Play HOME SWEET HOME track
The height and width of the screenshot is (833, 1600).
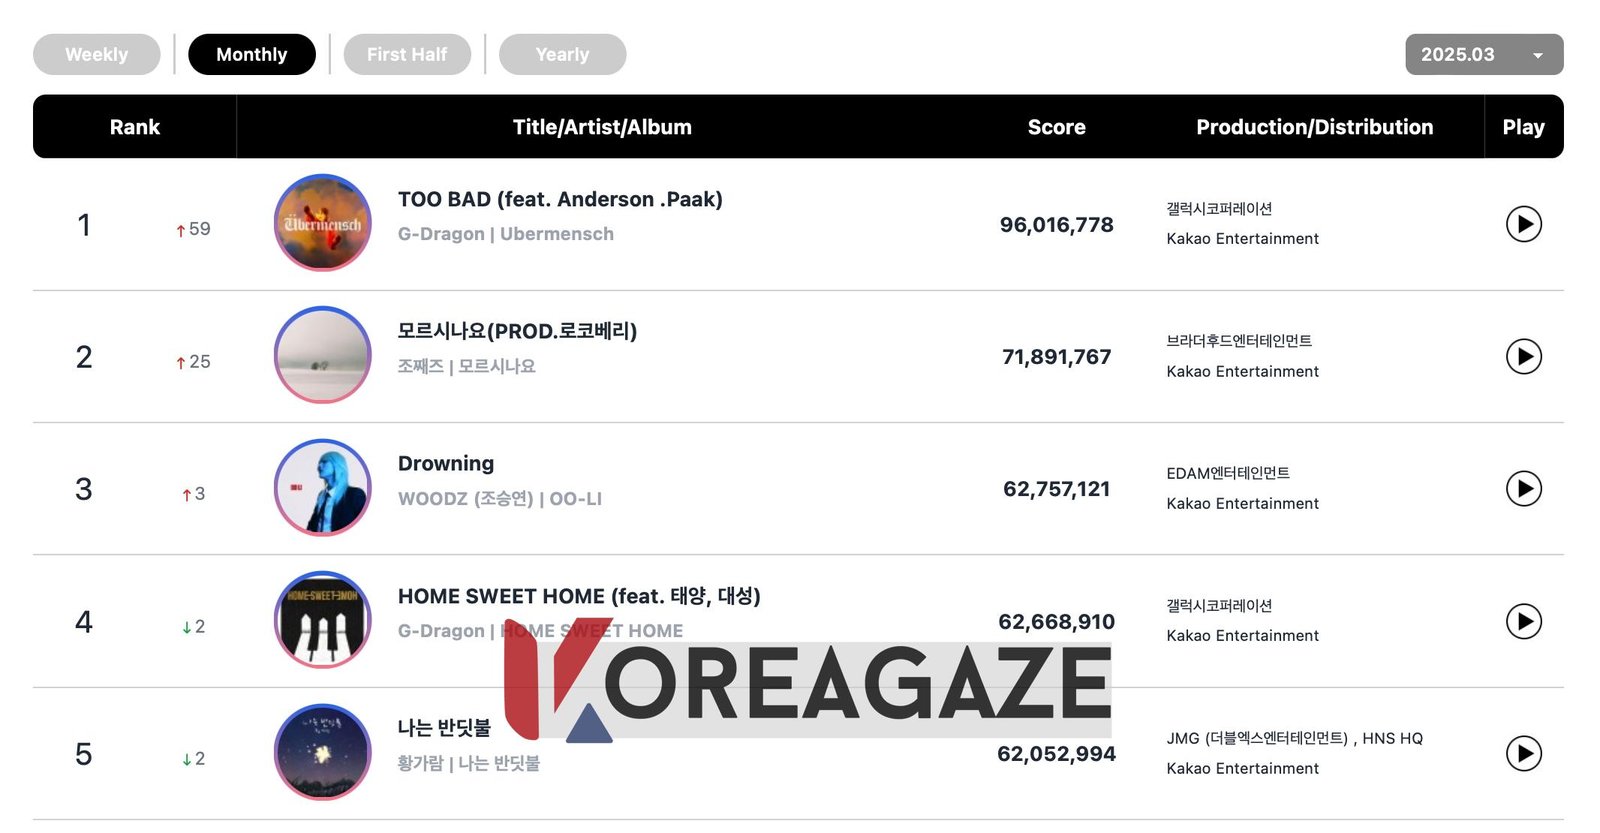point(1523,621)
